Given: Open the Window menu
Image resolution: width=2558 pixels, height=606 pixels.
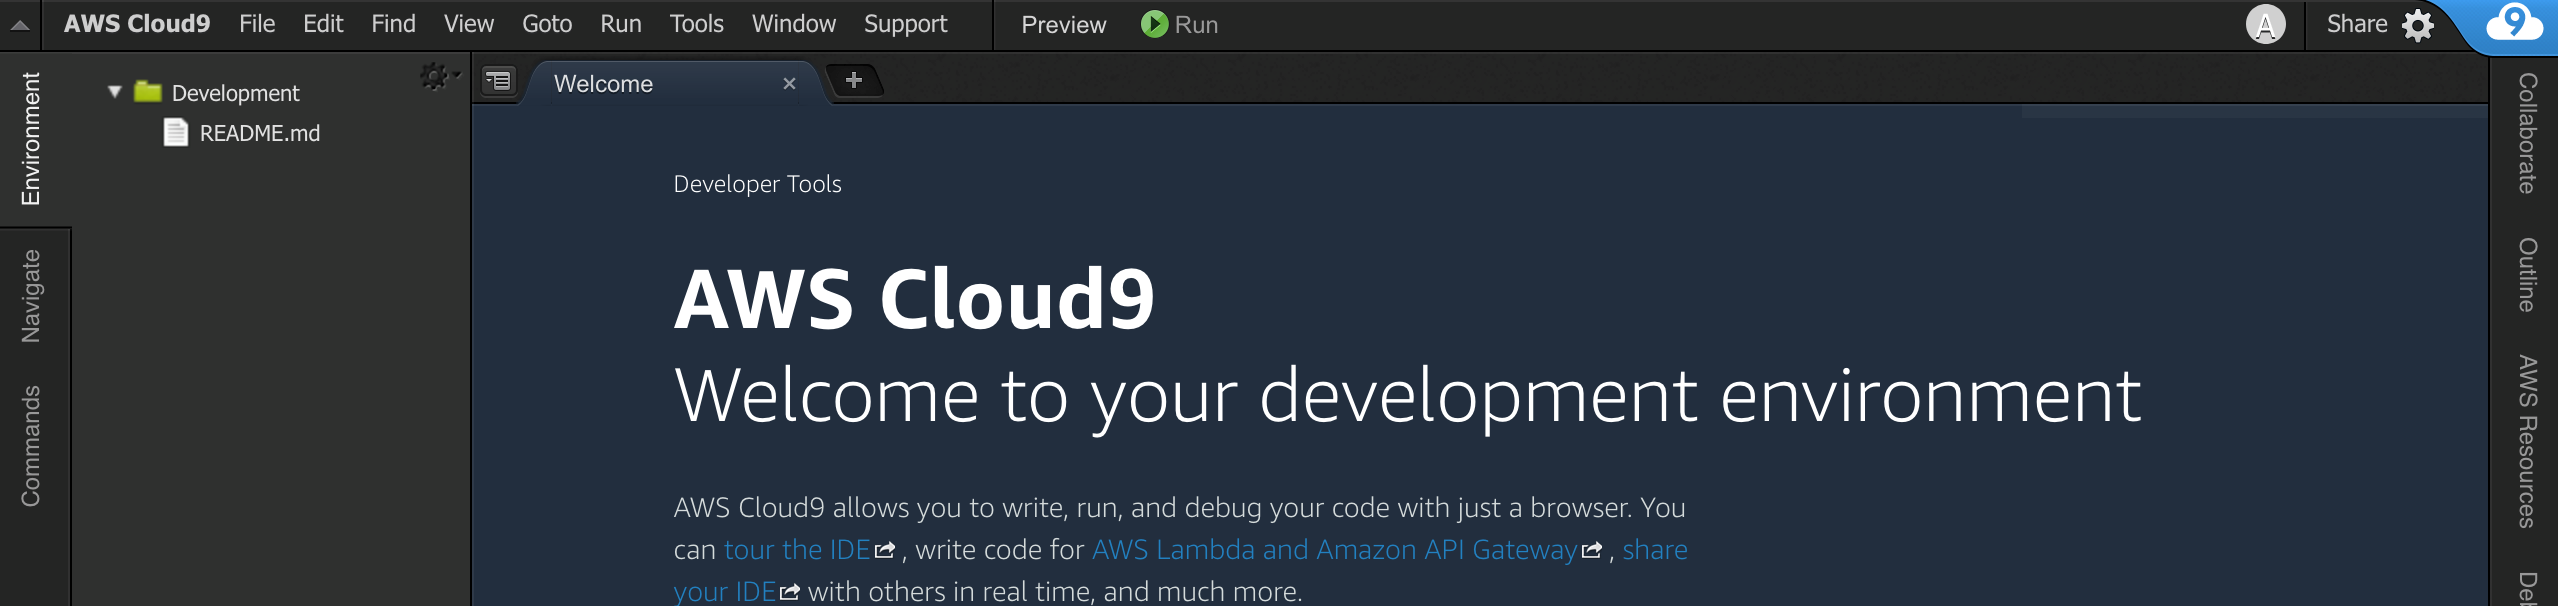Looking at the screenshot, I should pos(794,24).
